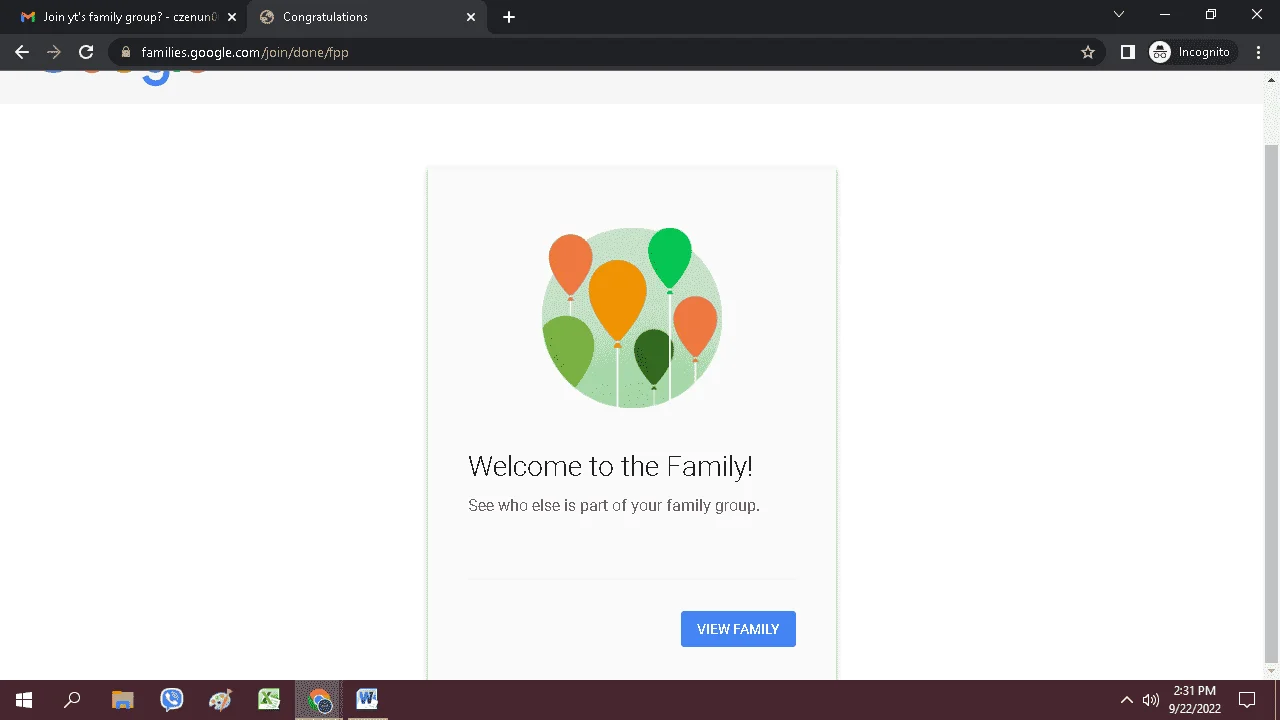
Task: Open the volume control icon
Action: [1151, 700]
